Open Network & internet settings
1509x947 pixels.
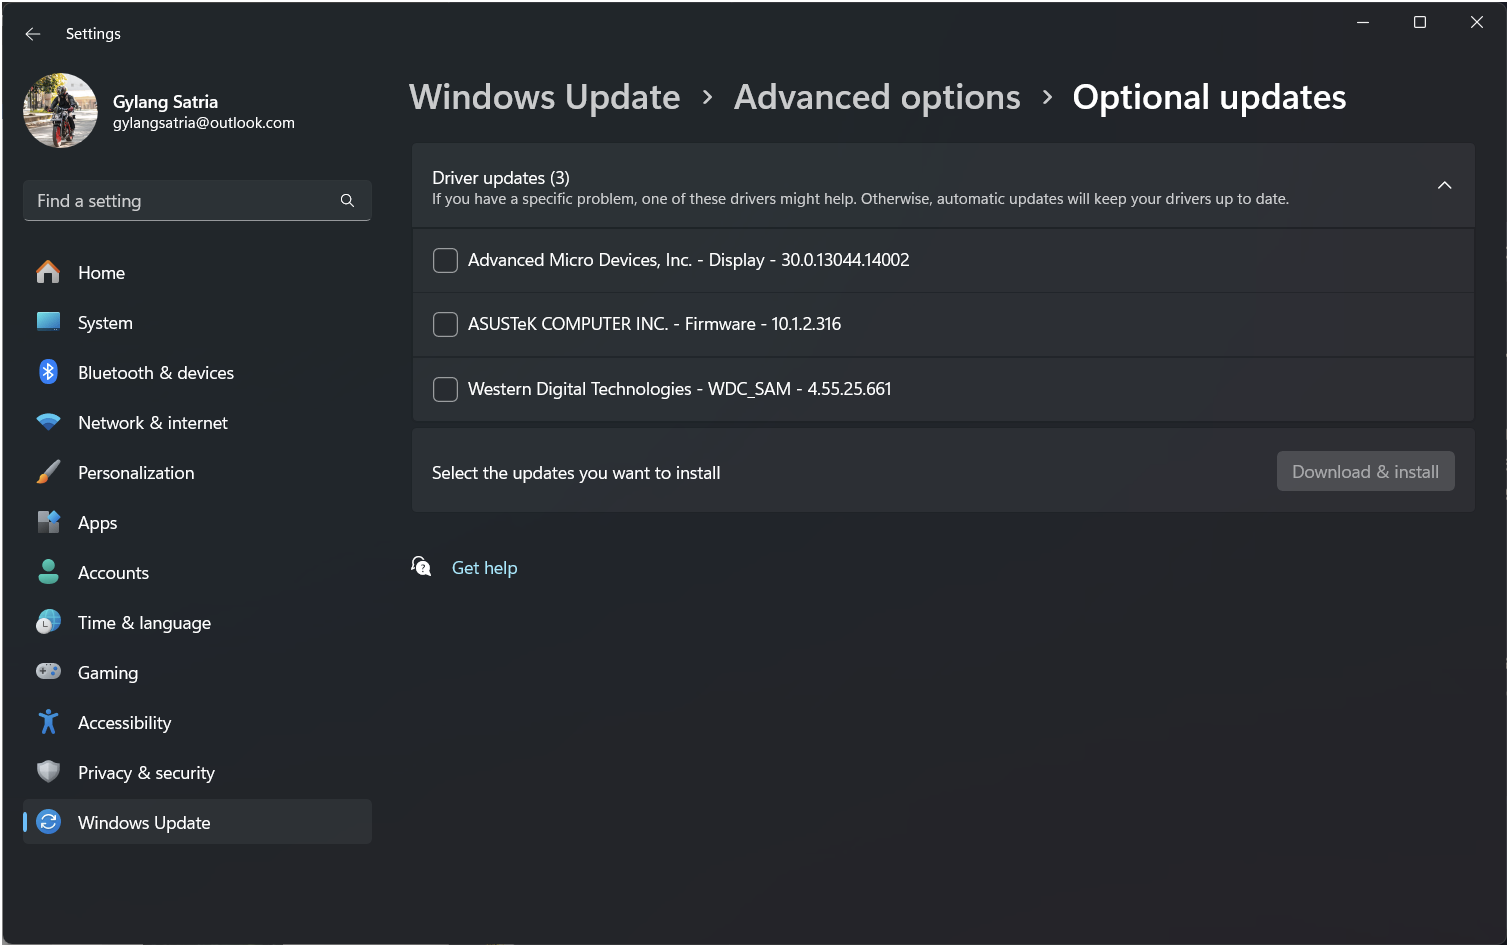(197, 422)
